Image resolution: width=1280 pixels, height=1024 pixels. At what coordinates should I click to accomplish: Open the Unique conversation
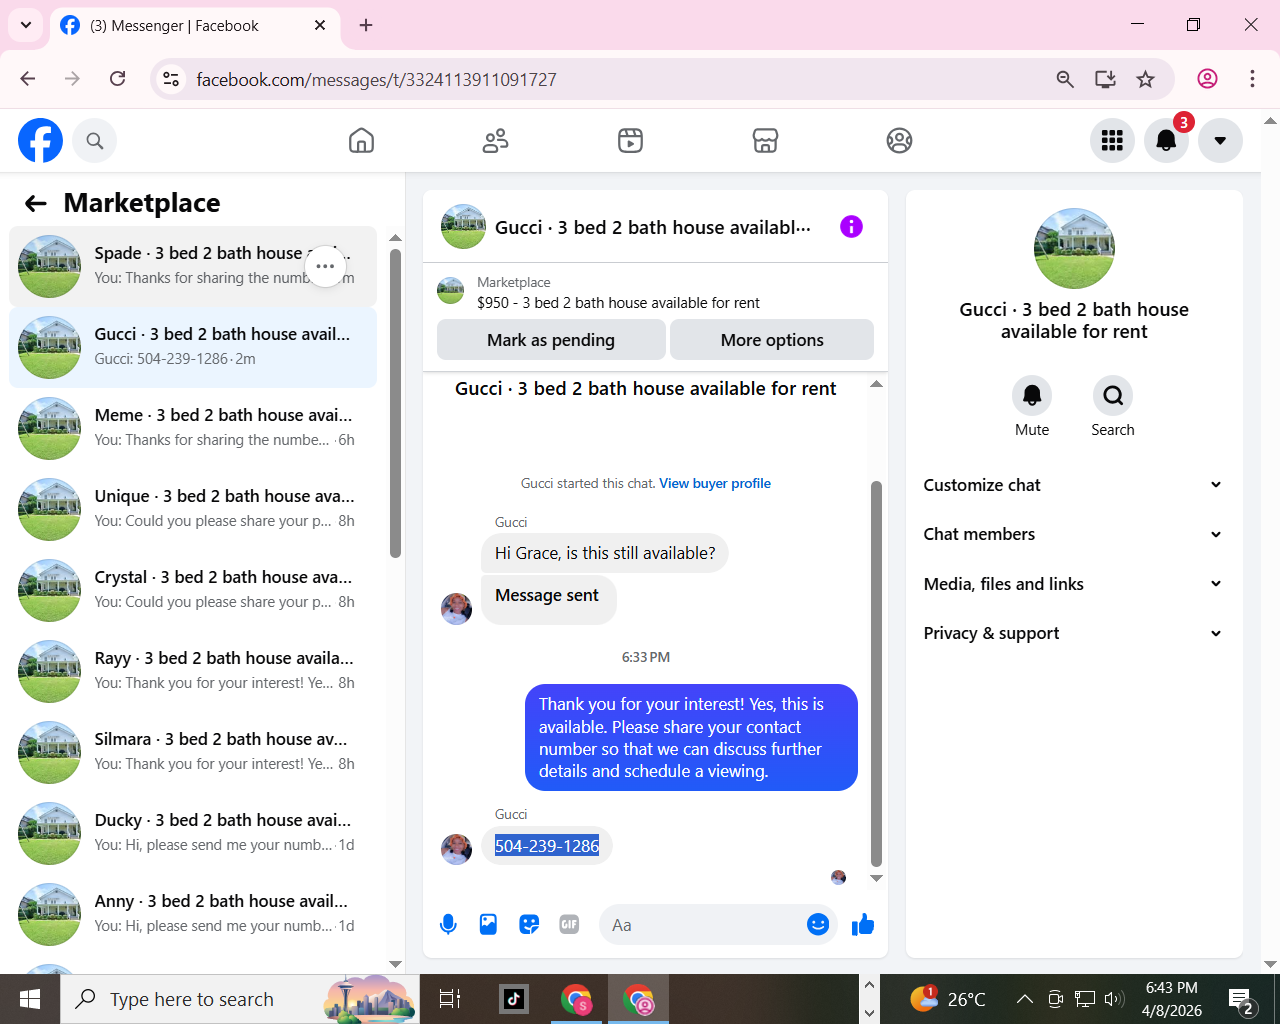193,509
